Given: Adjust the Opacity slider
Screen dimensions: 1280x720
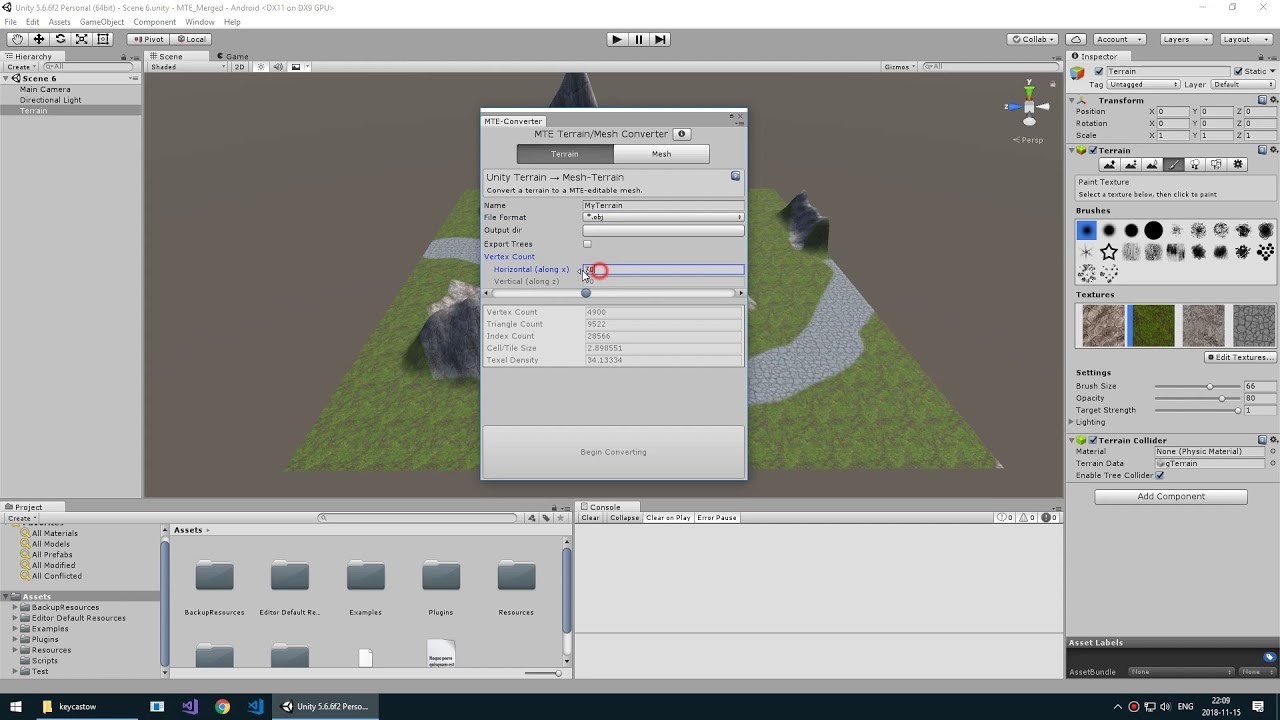Looking at the screenshot, I should 1197,398.
